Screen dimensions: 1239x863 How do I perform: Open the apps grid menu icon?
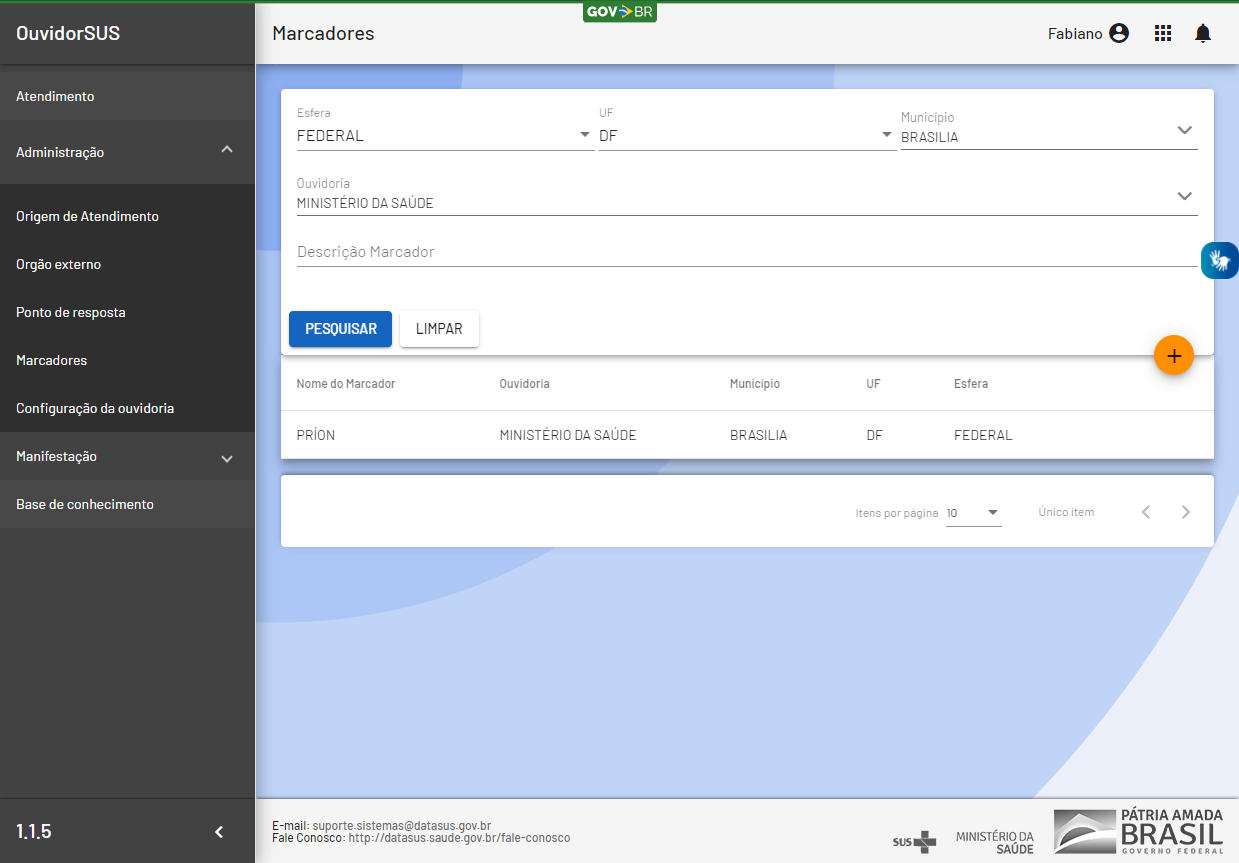coord(1162,34)
